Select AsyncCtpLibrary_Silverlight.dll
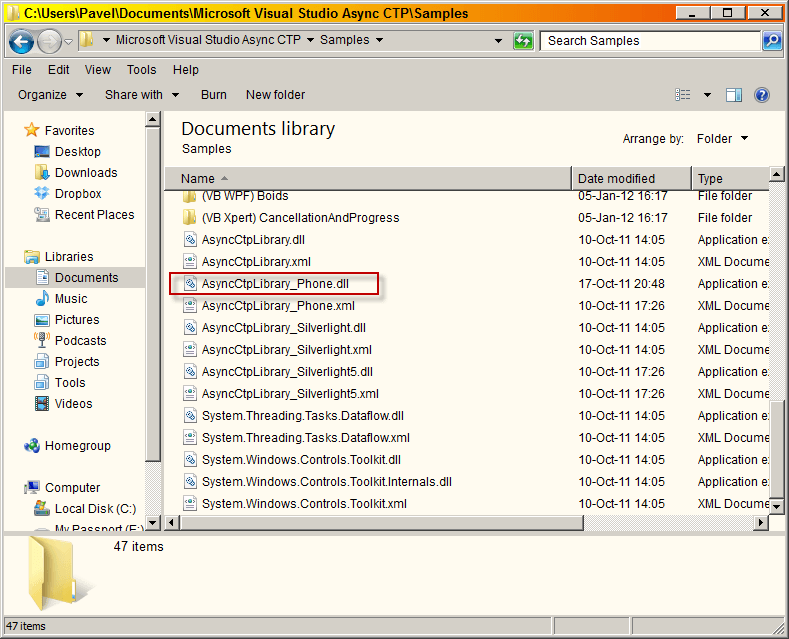789x639 pixels. point(283,328)
